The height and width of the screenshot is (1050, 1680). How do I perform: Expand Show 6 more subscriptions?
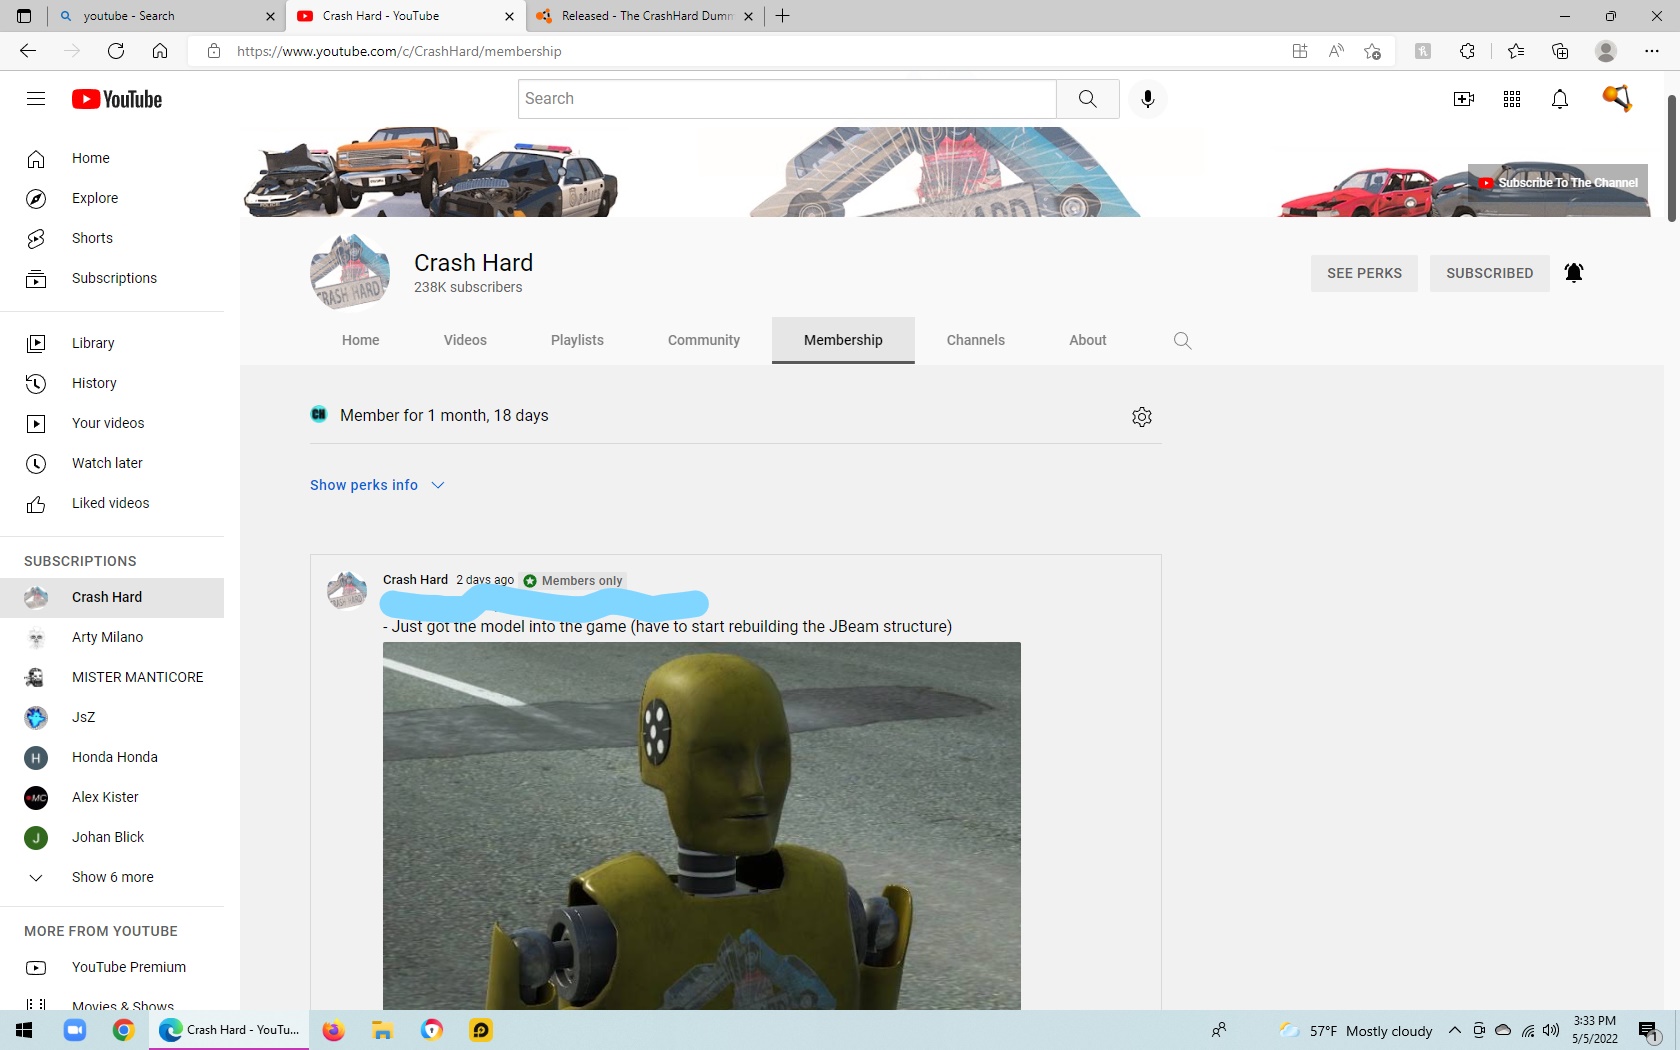click(112, 877)
